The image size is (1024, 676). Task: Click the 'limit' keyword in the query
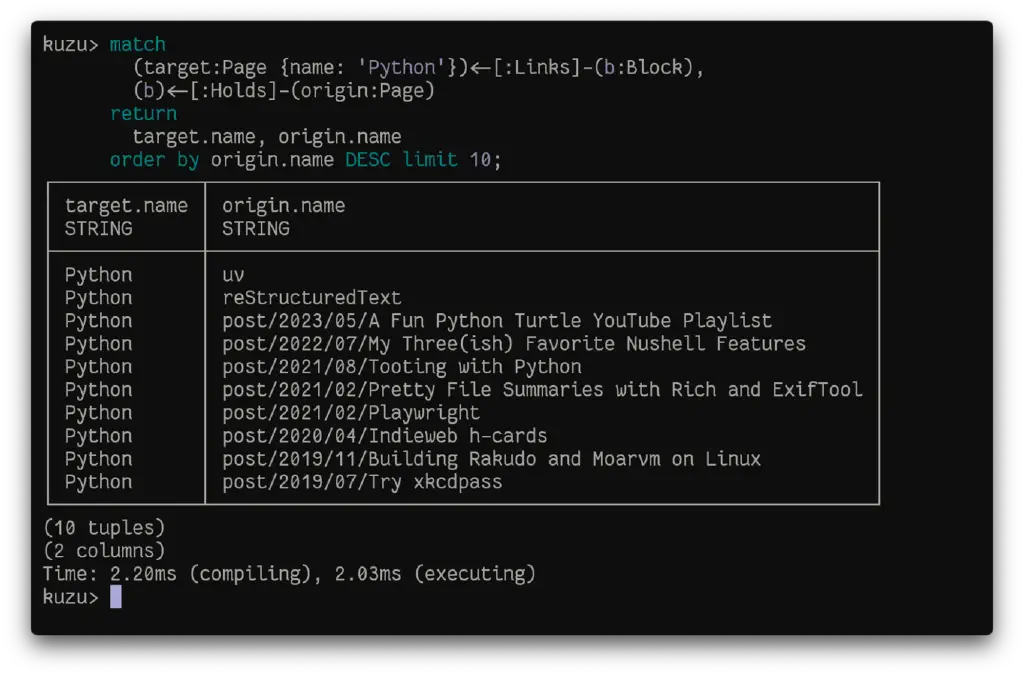coord(429,159)
